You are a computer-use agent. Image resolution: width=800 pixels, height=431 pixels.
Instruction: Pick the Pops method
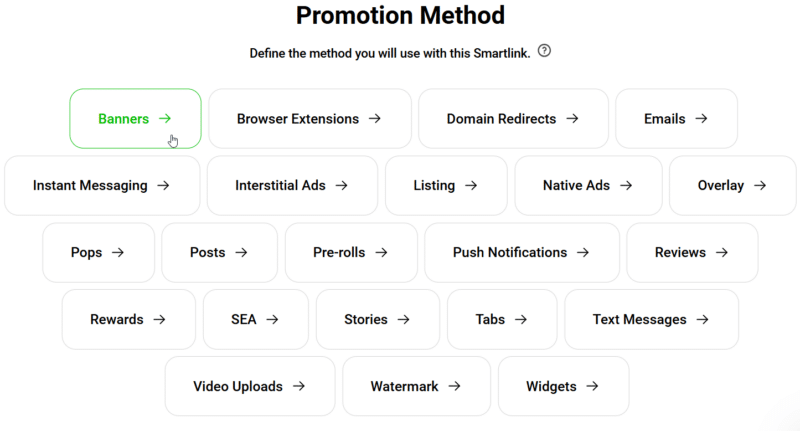point(98,252)
